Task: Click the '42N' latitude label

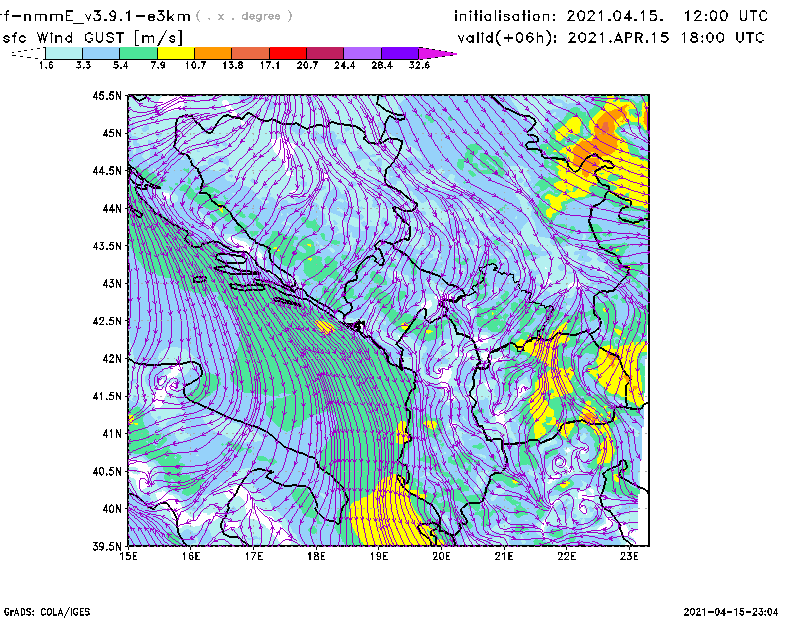Action: pos(112,358)
